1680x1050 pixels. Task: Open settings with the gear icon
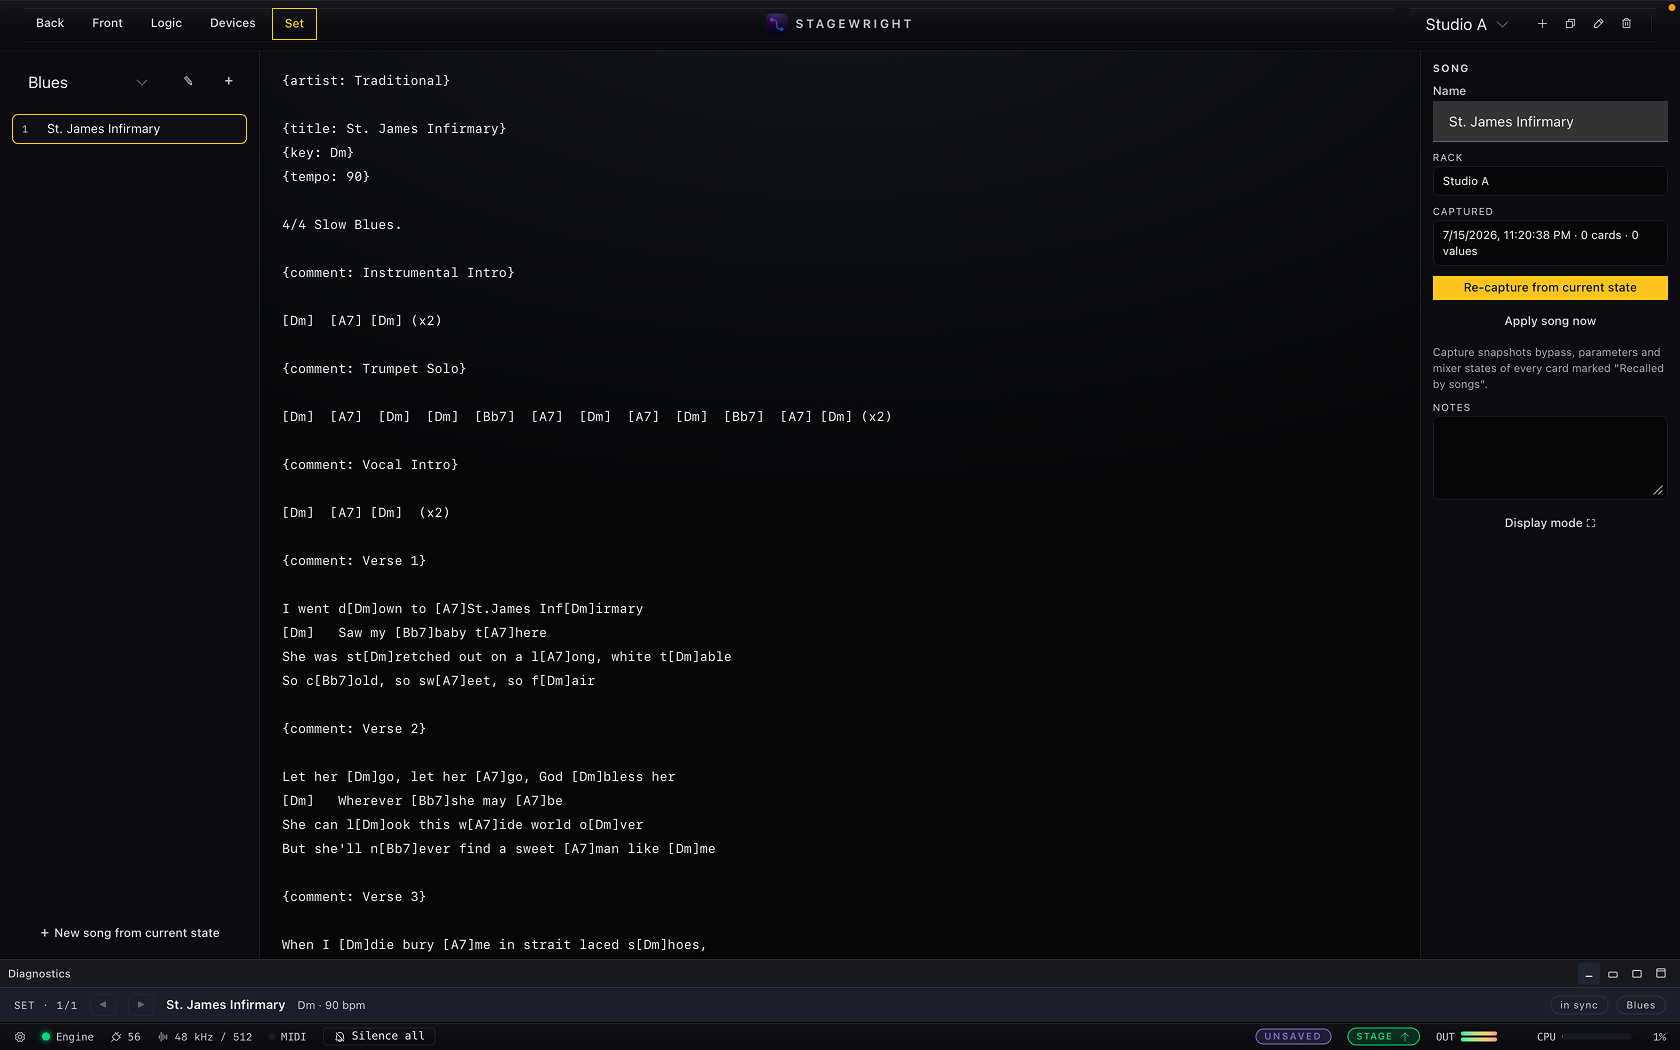click(20, 1037)
